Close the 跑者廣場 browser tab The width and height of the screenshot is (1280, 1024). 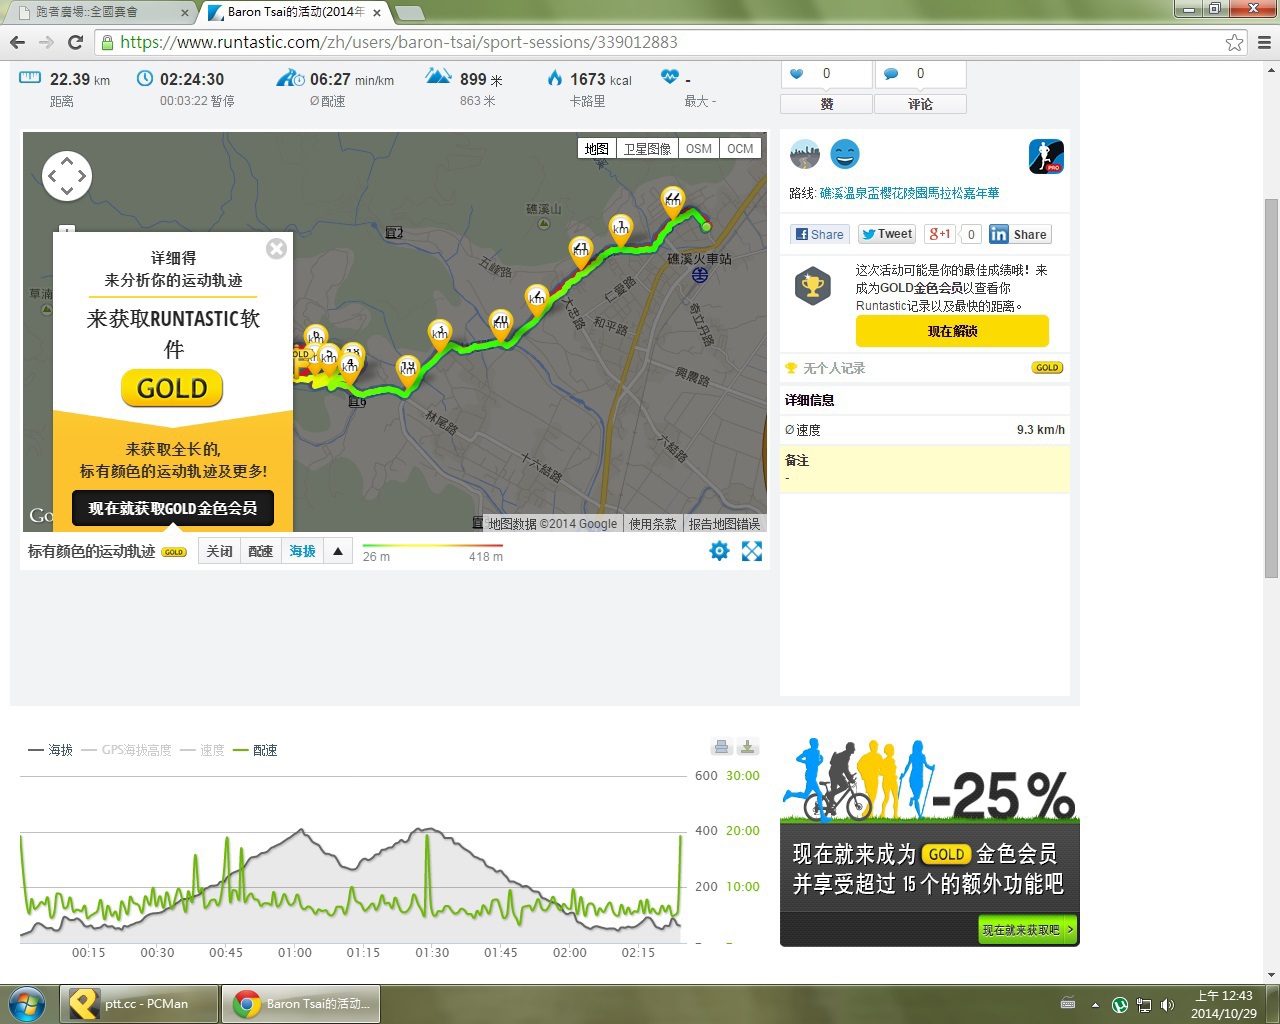pyautogui.click(x=184, y=13)
